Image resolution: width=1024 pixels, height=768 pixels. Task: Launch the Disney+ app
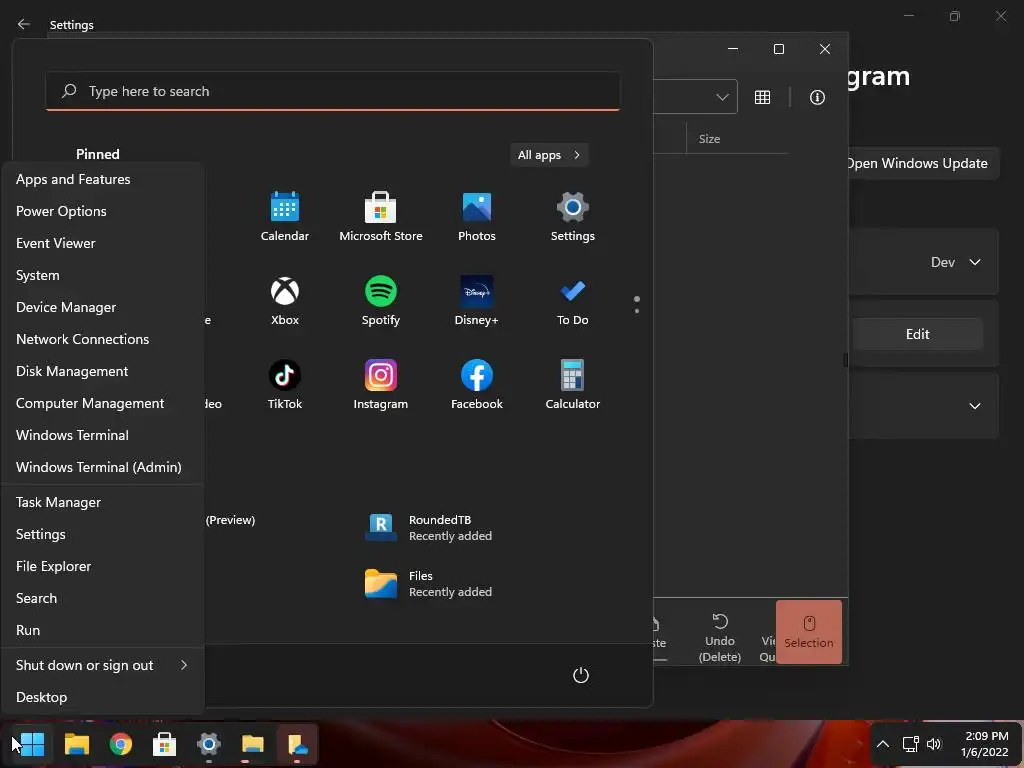click(477, 300)
